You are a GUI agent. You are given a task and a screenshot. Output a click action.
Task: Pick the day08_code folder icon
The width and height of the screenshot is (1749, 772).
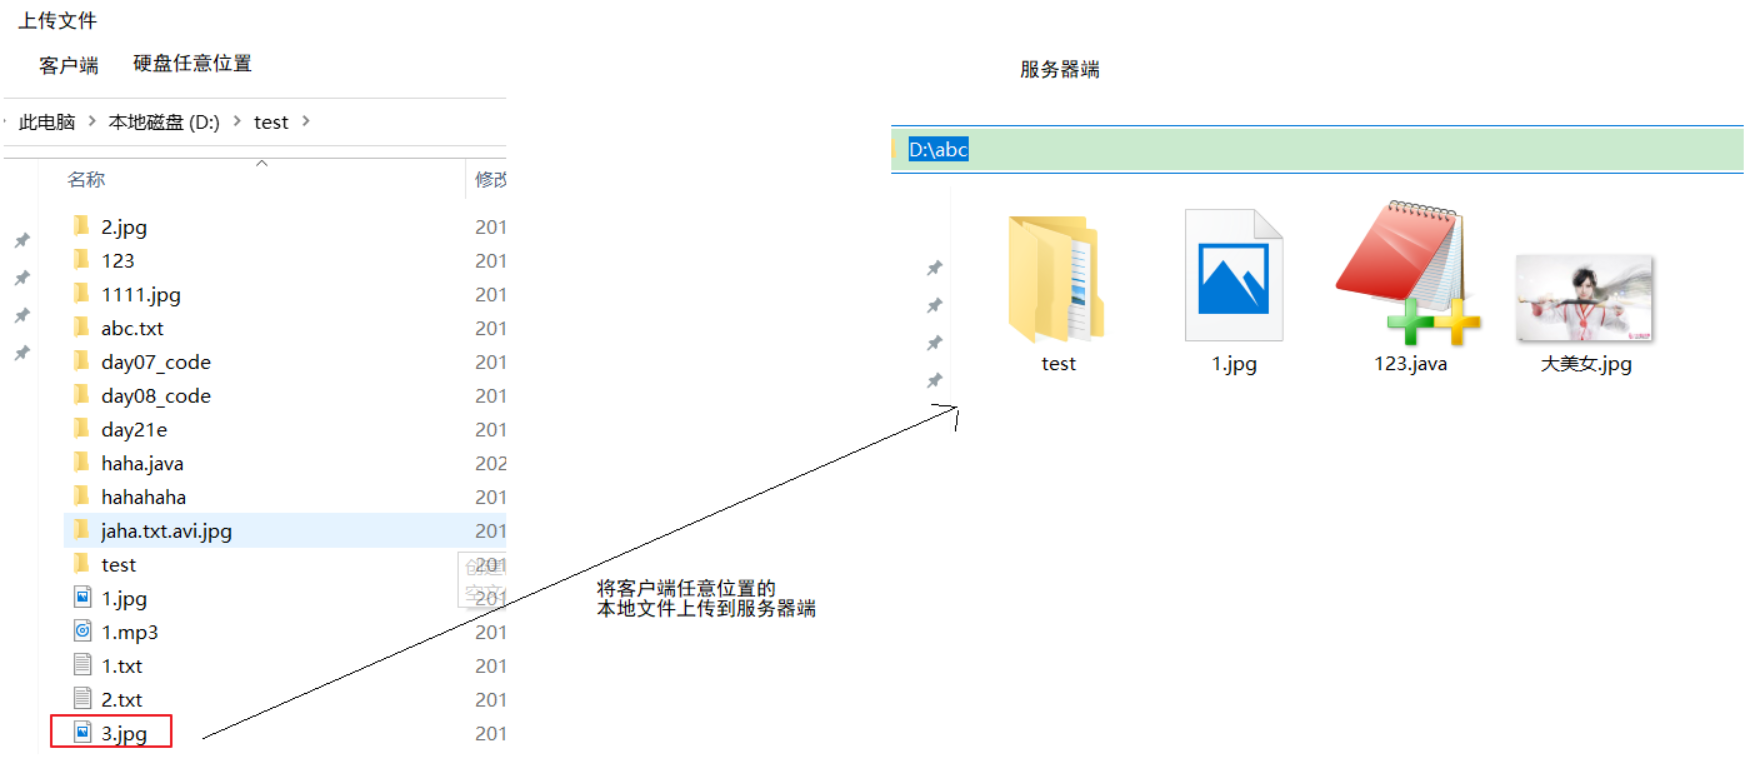82,395
